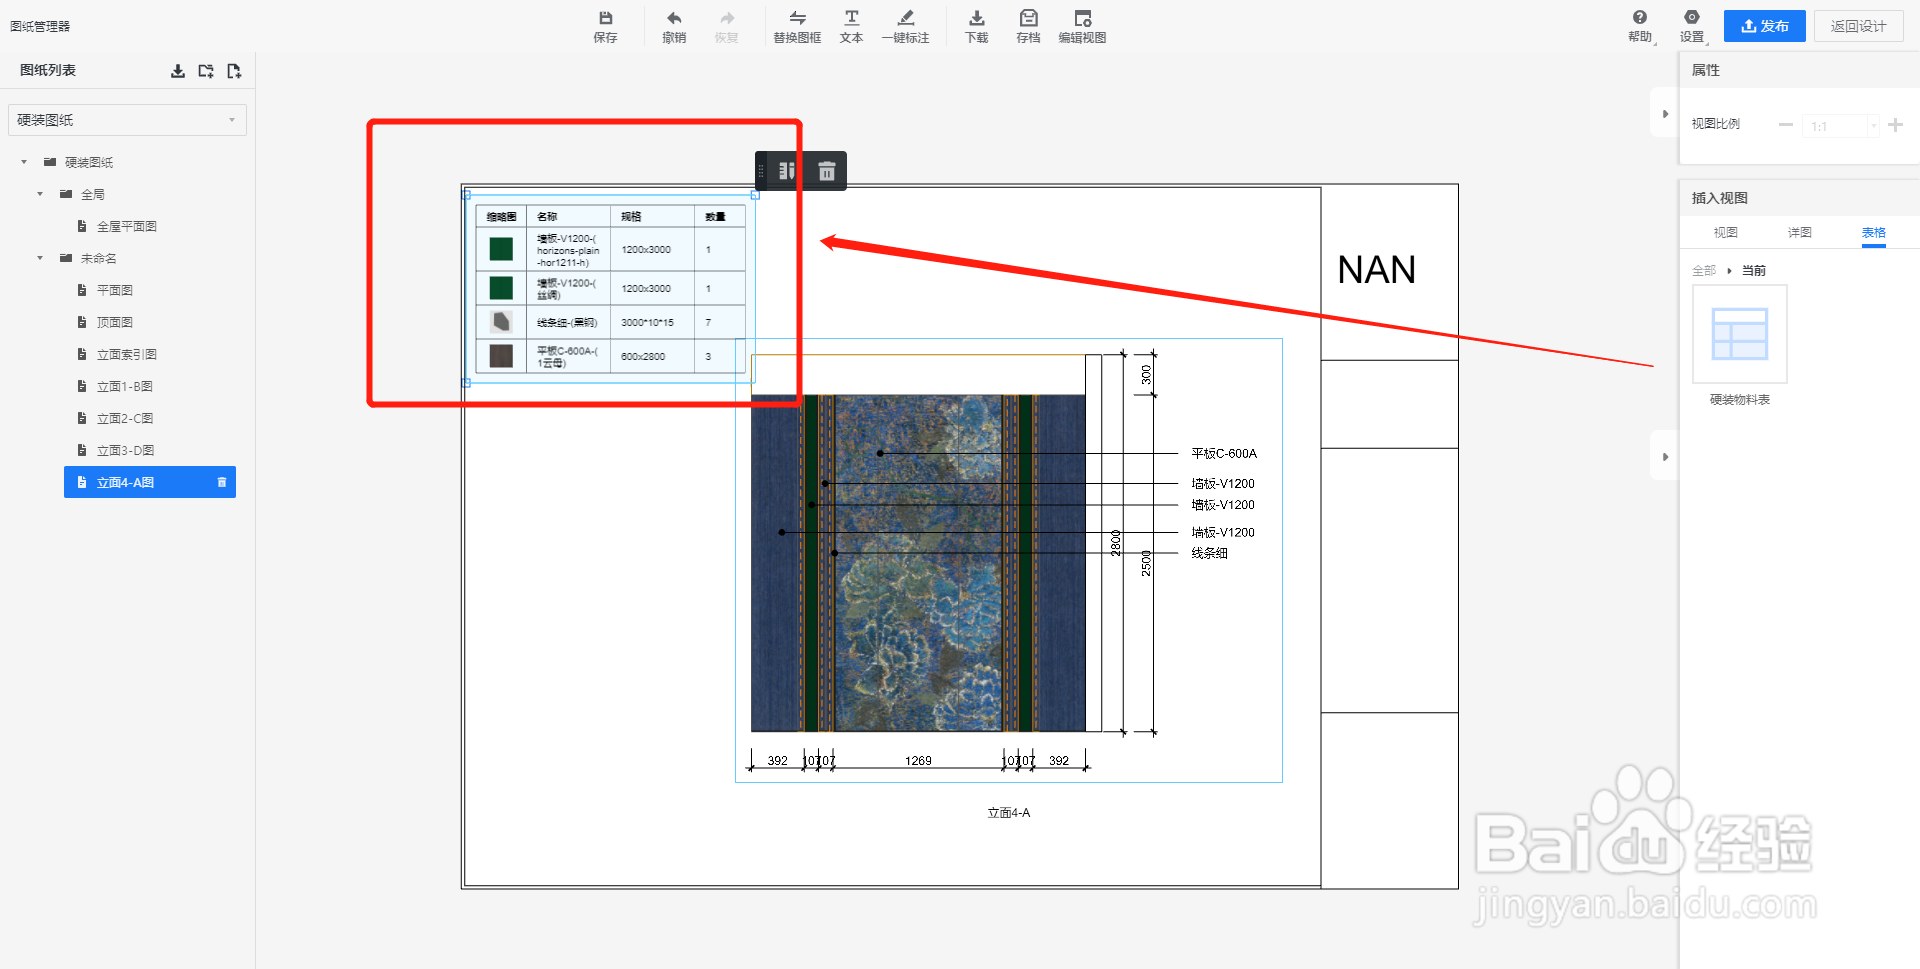Open the 视图比例 1:1 scale dropdown

pyautogui.click(x=1841, y=126)
